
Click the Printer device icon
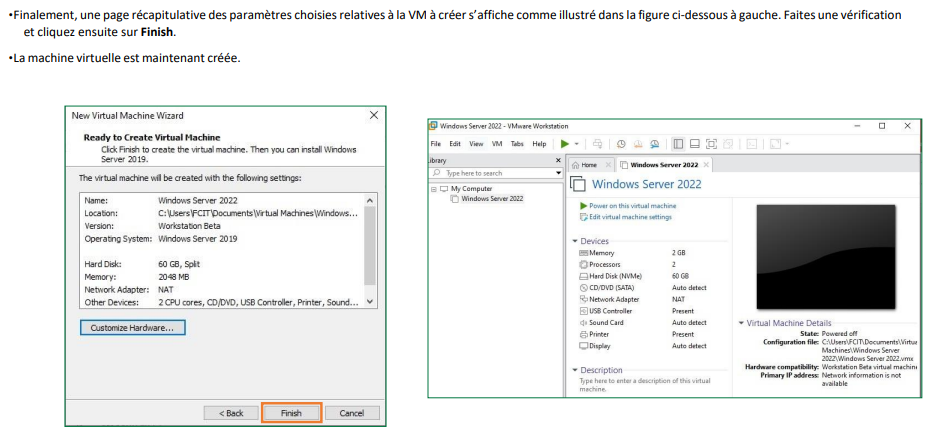point(584,334)
